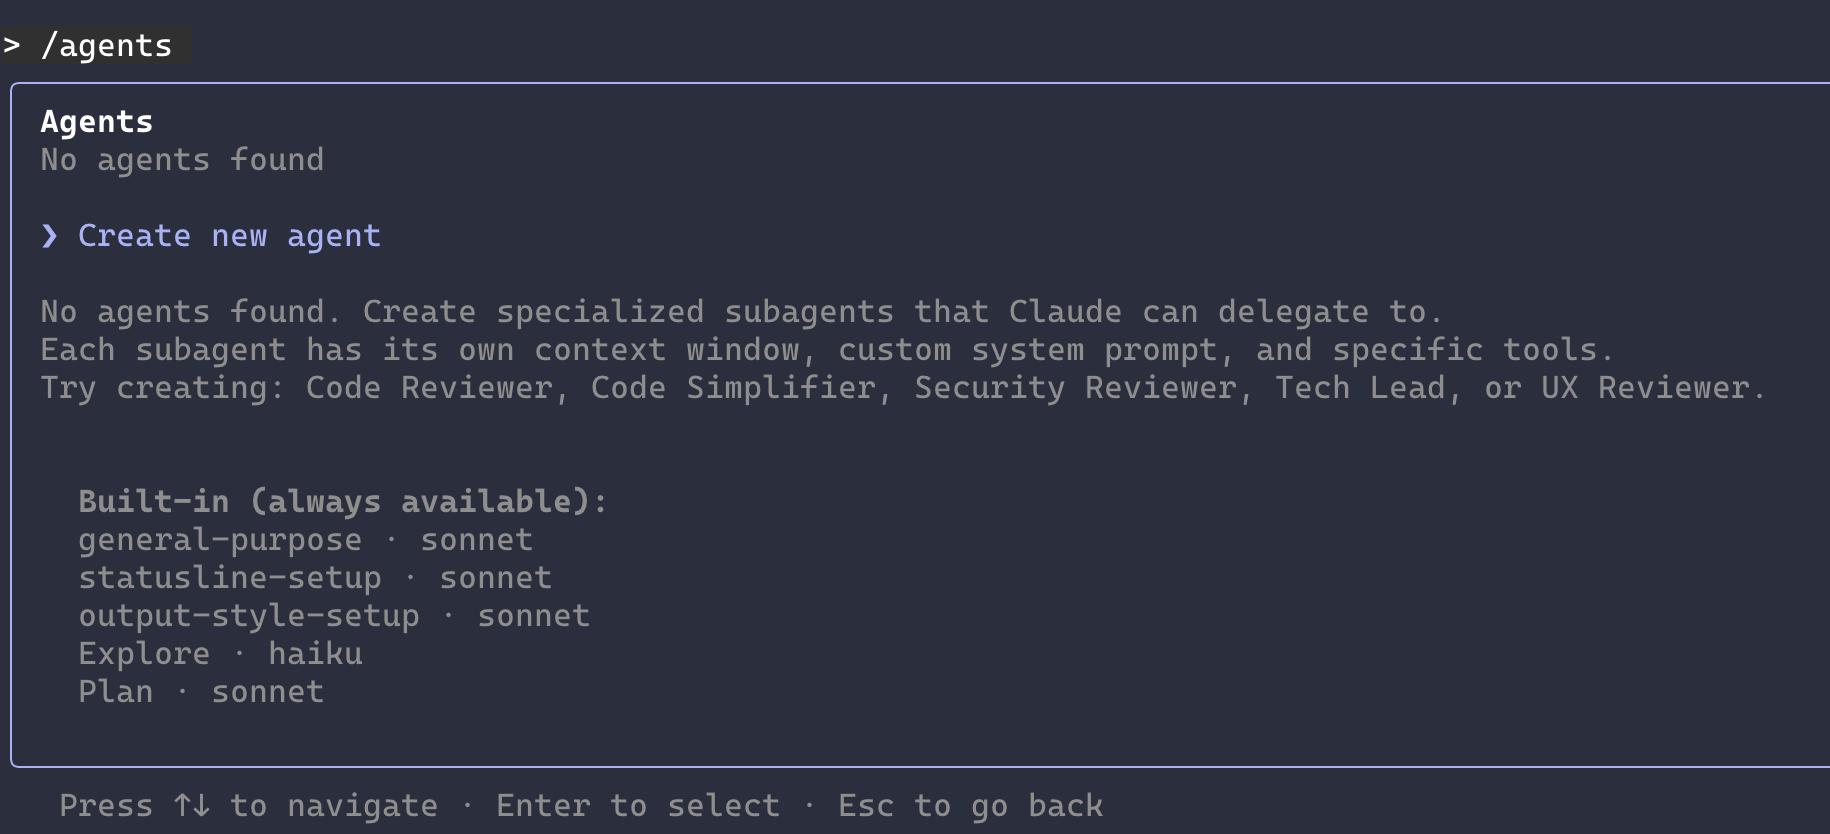
Task: Select the Create new agent option
Action: click(229, 236)
